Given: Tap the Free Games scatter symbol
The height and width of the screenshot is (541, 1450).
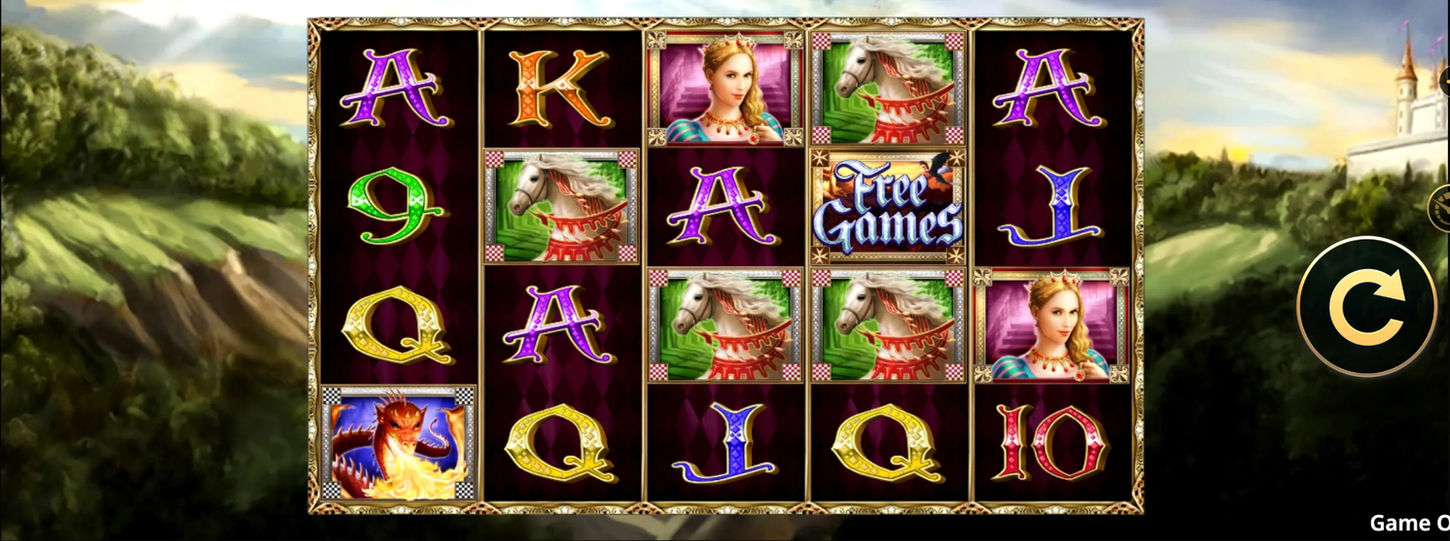Looking at the screenshot, I should pyautogui.click(x=888, y=207).
